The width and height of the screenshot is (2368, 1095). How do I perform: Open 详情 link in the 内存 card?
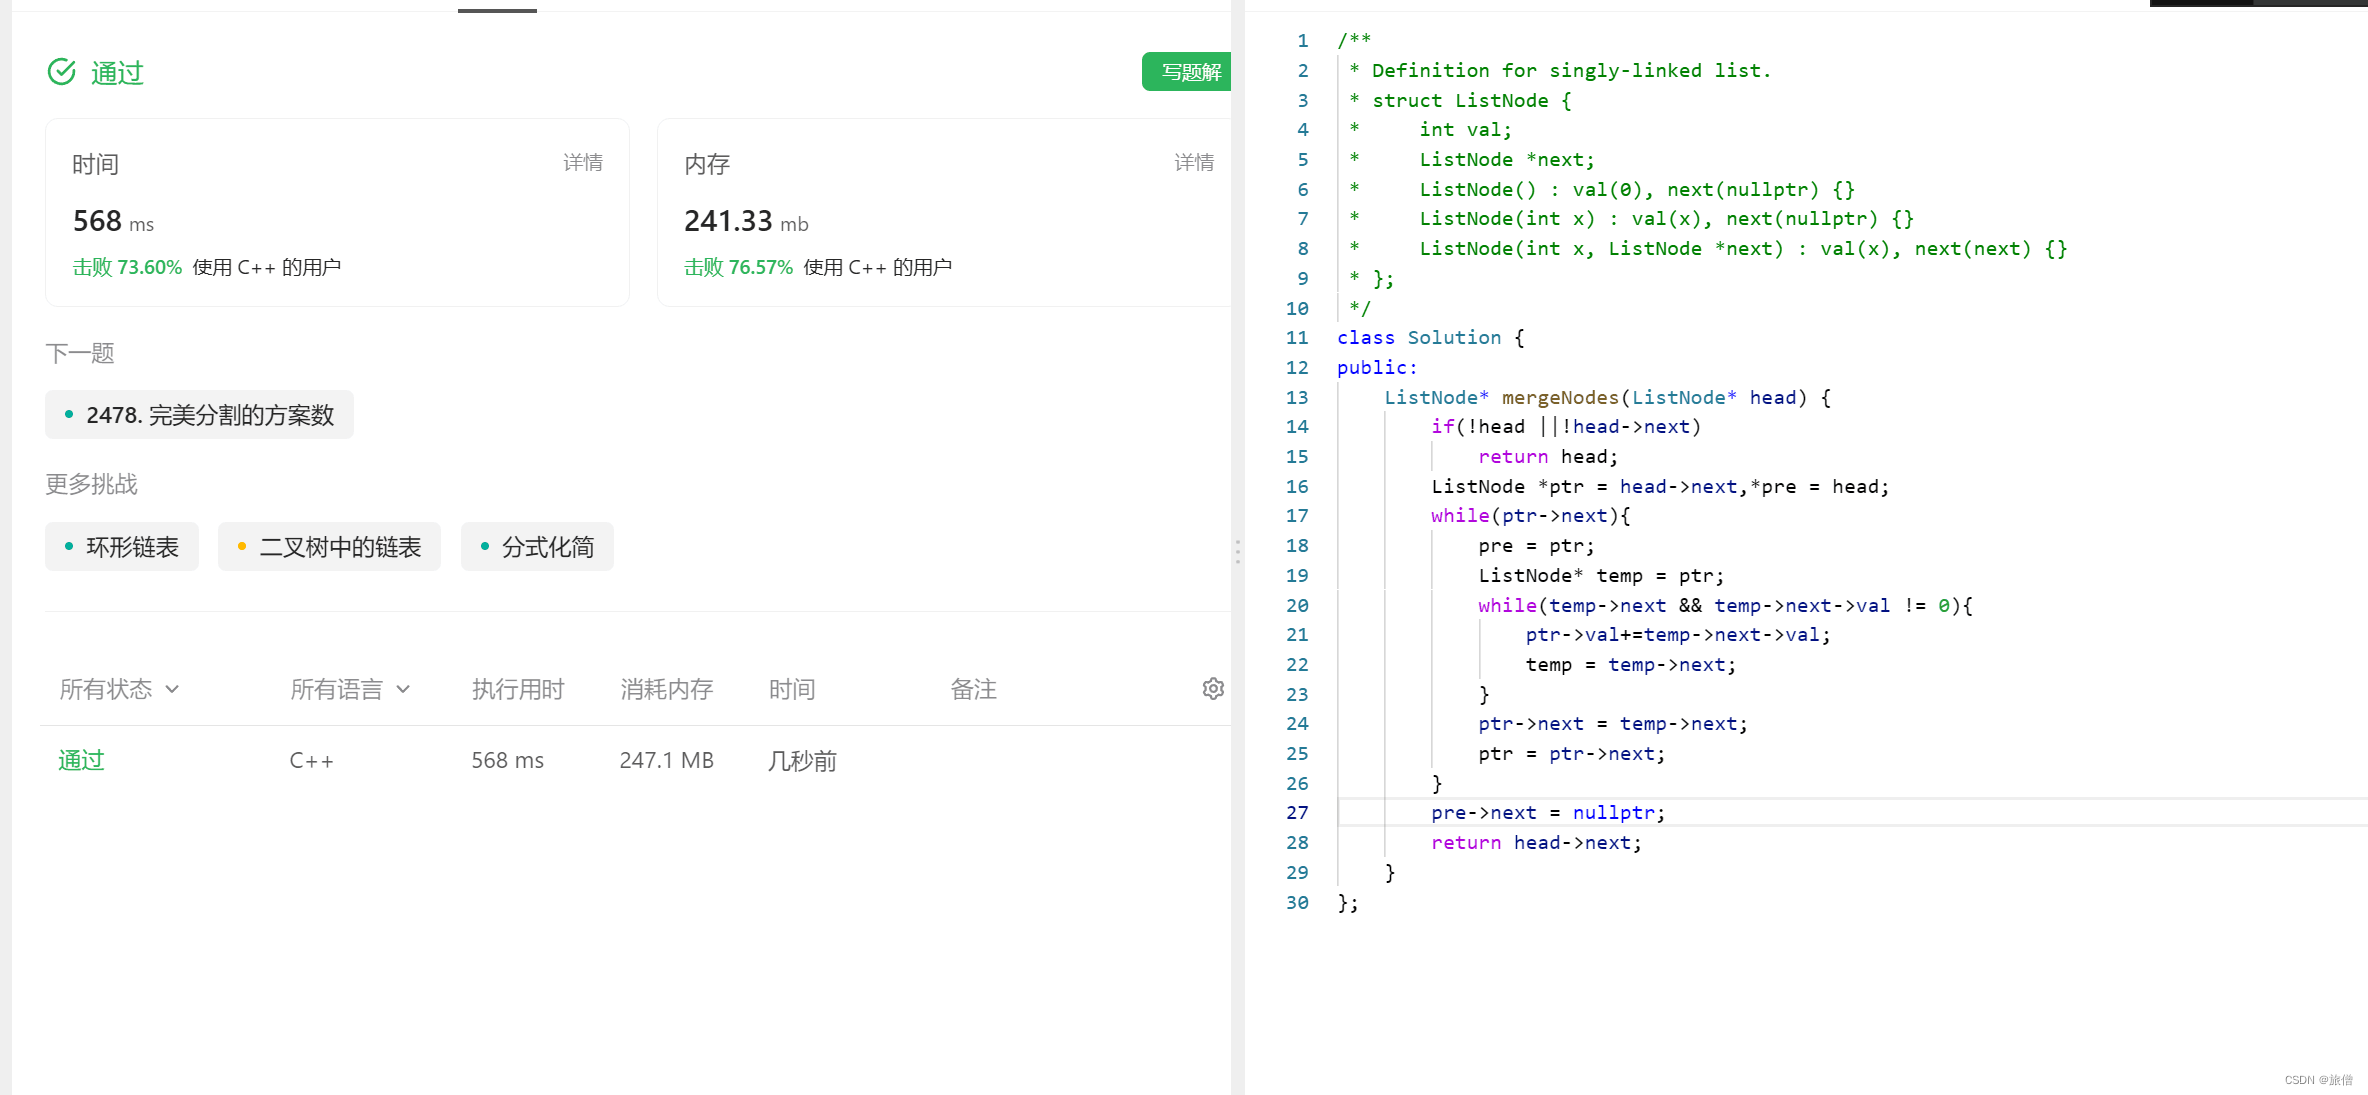1194,162
